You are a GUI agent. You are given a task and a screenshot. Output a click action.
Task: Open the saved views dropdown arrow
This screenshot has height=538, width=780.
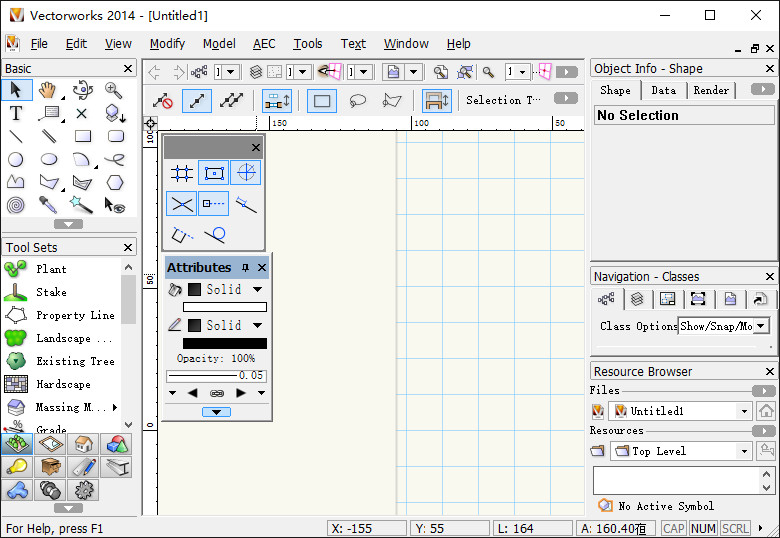[413, 73]
